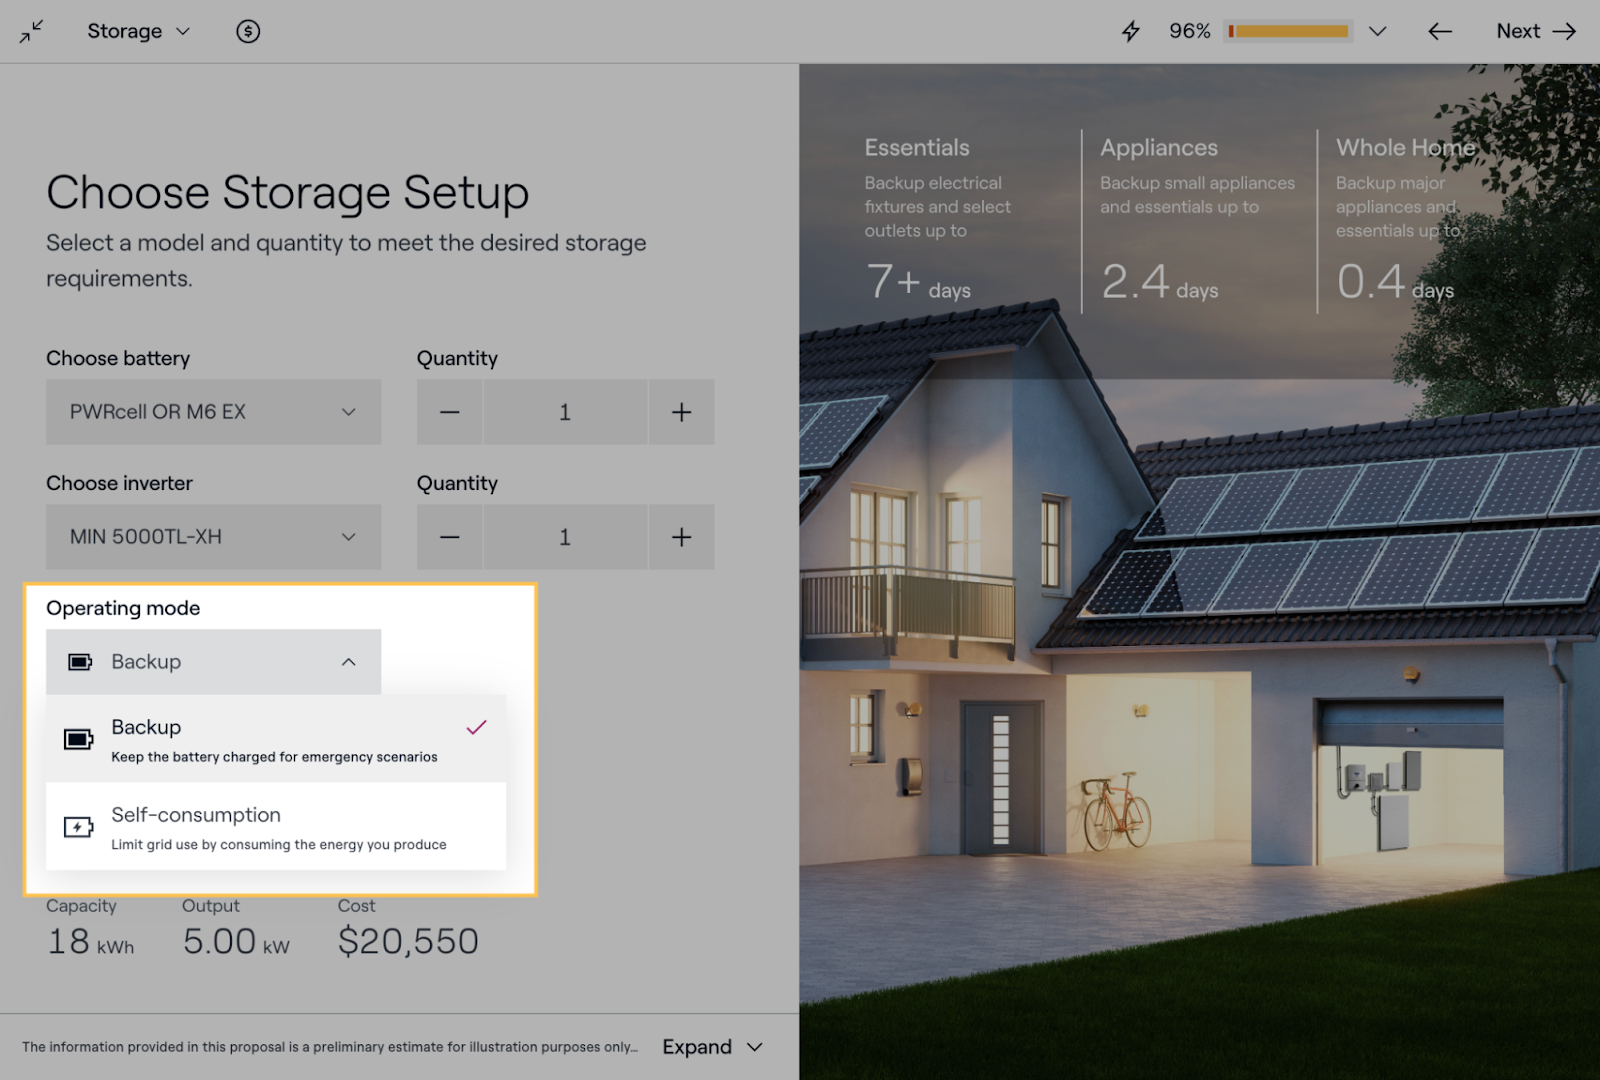
Task: Click the energy lightning bolt icon near 96%
Action: [x=1130, y=31]
